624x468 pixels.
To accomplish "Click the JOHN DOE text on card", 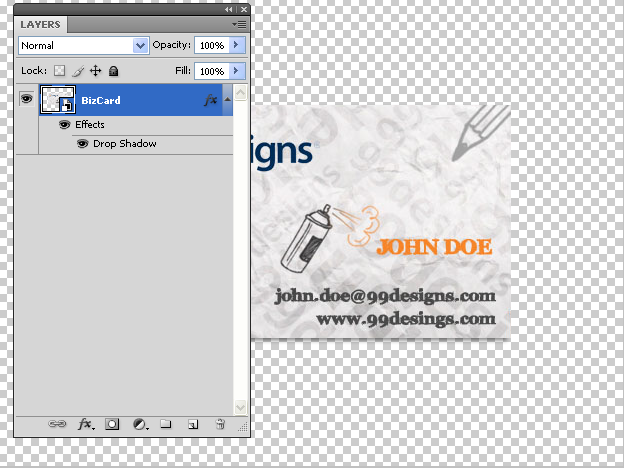I will pyautogui.click(x=434, y=247).
